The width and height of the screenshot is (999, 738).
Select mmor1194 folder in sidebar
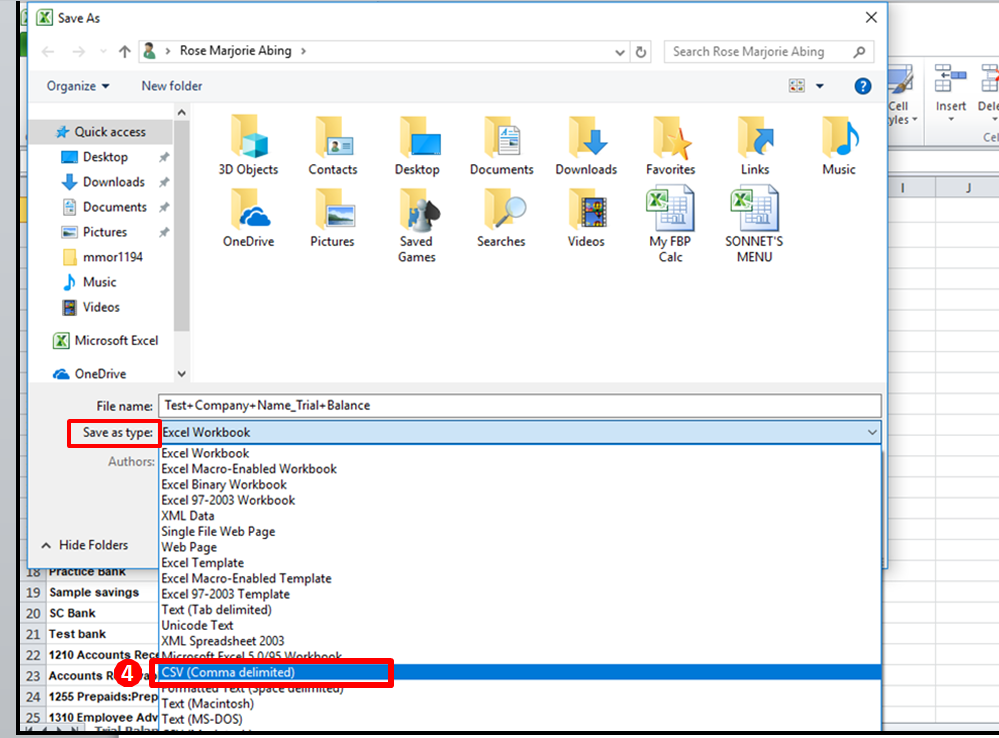[112, 257]
